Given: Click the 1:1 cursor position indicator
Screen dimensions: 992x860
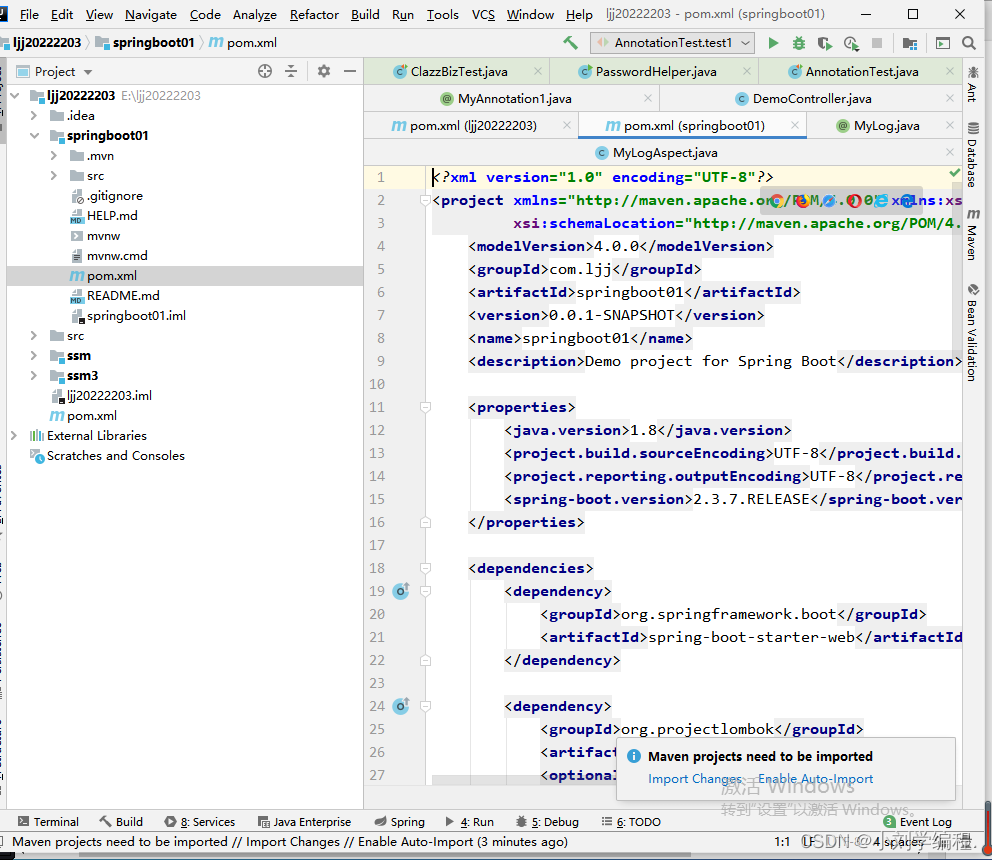Looking at the screenshot, I should click(782, 842).
